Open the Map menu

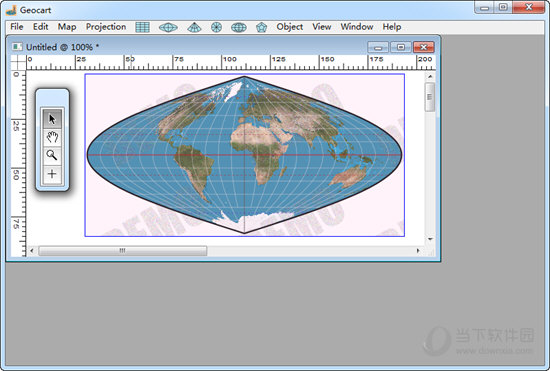pos(67,27)
